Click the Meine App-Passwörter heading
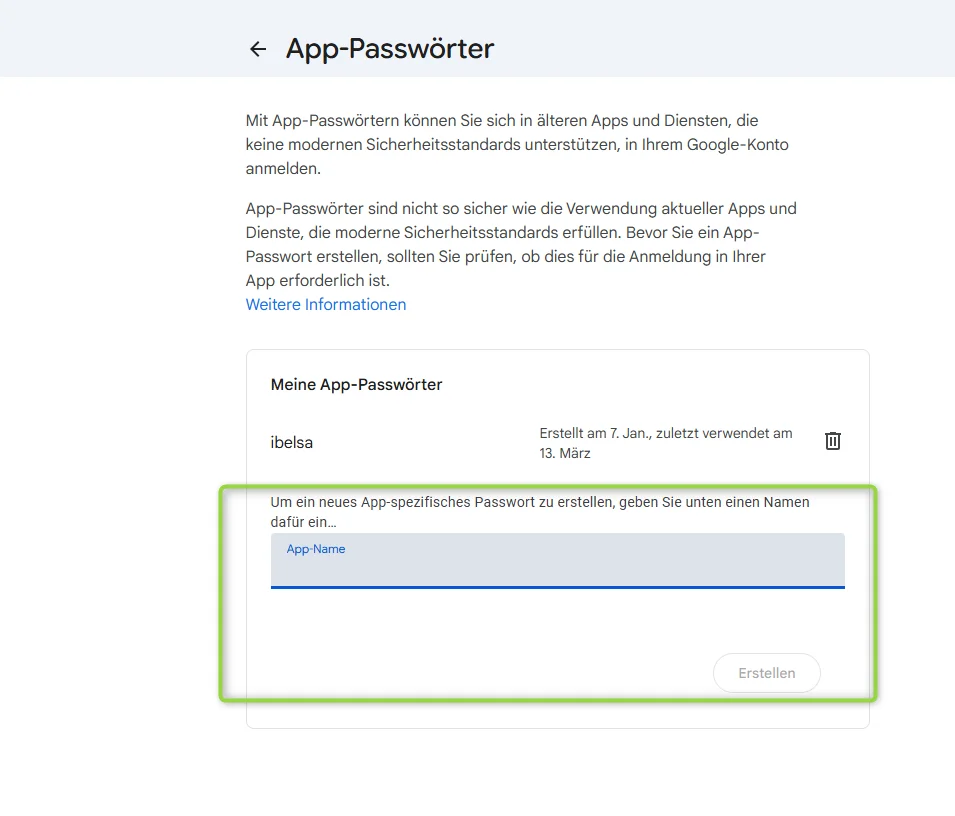 [356, 385]
